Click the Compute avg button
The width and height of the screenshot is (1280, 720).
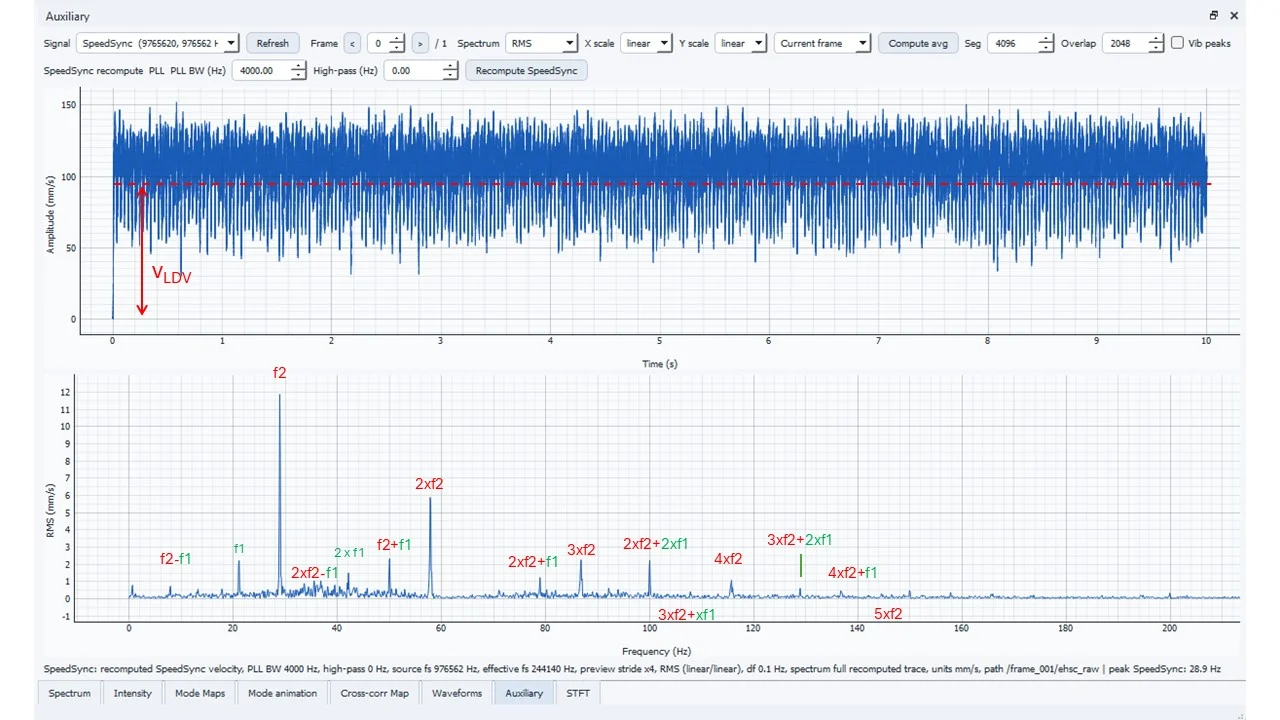917,43
